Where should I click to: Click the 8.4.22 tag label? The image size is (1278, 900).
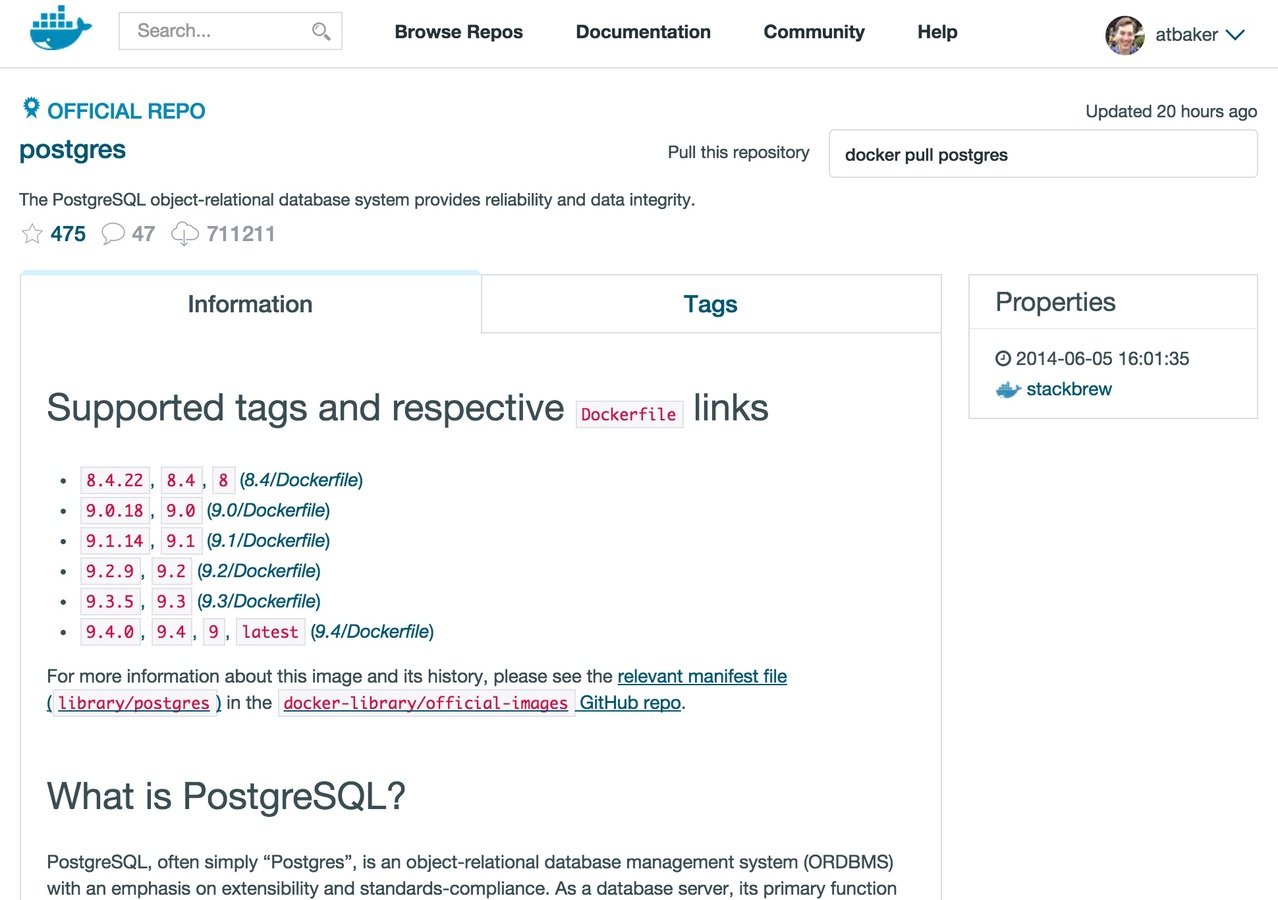[114, 480]
